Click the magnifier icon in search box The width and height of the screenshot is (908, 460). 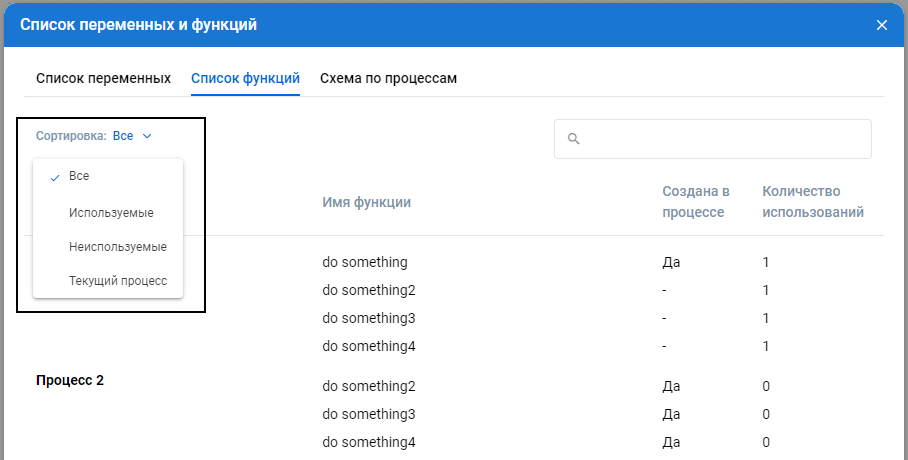574,139
